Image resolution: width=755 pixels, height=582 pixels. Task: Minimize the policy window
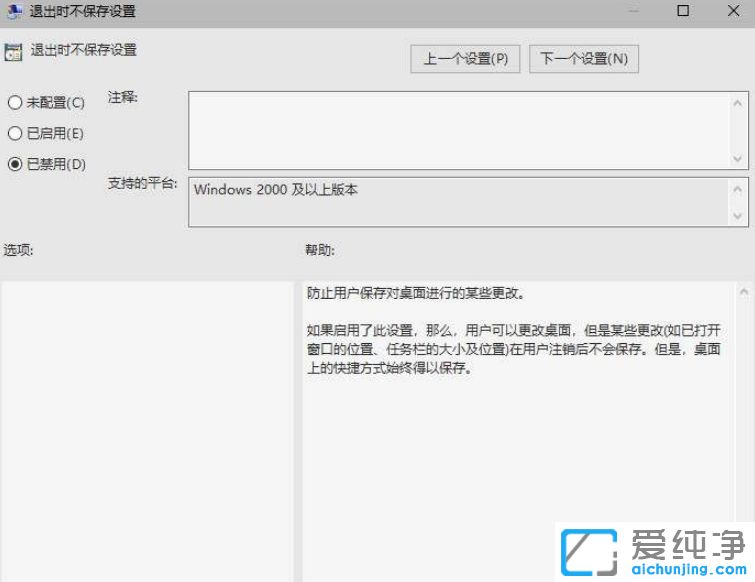pyautogui.click(x=634, y=11)
